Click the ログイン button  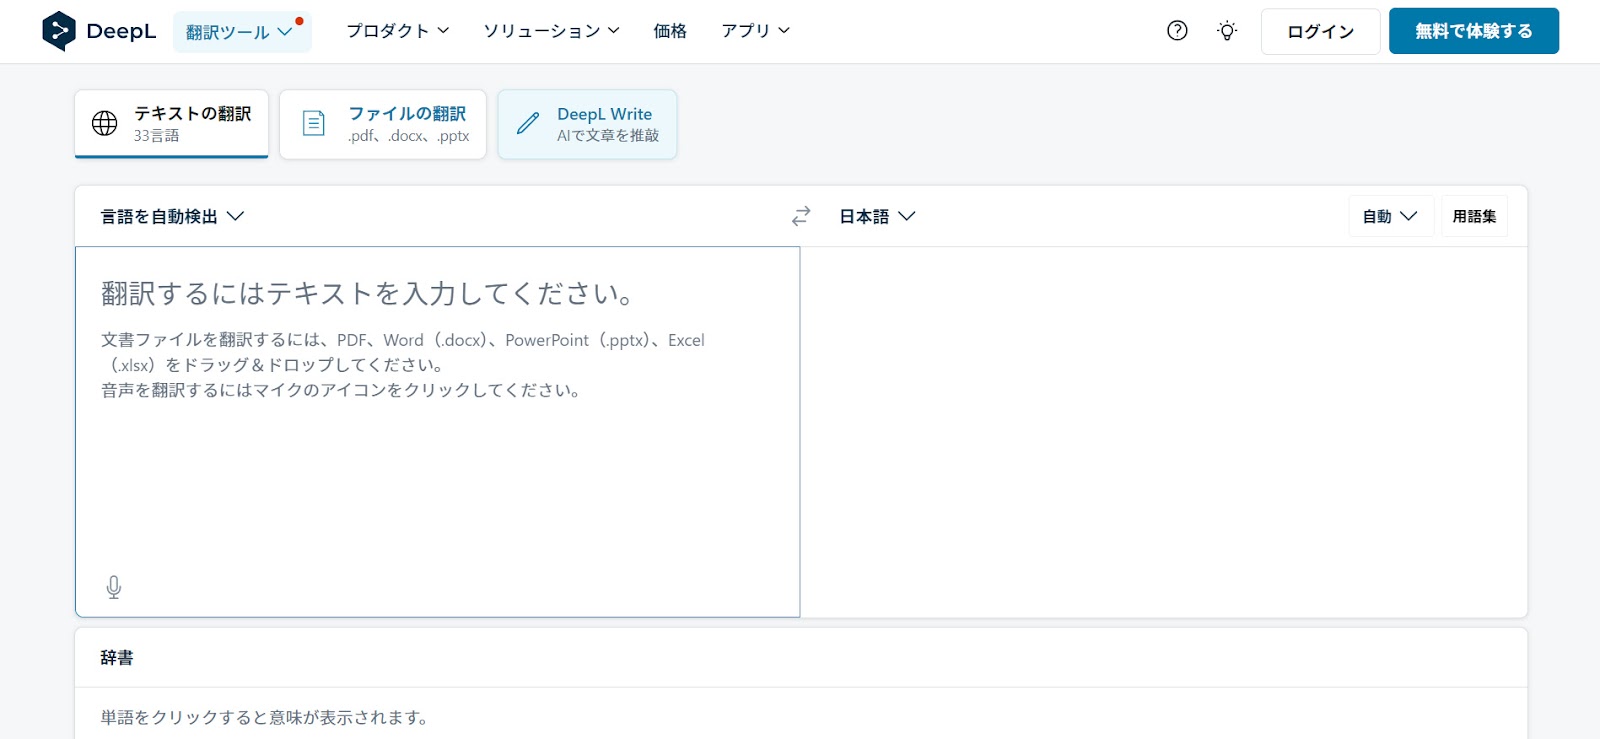click(x=1321, y=31)
